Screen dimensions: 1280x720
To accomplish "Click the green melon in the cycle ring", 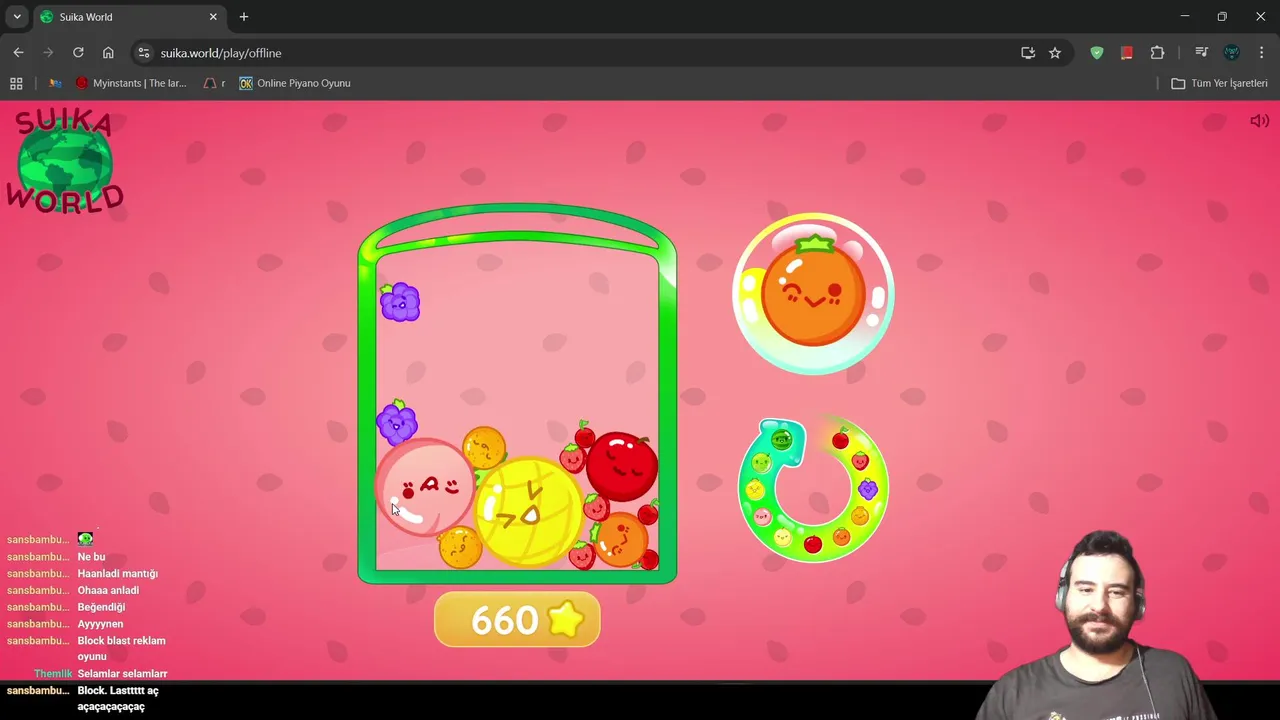I will [762, 463].
